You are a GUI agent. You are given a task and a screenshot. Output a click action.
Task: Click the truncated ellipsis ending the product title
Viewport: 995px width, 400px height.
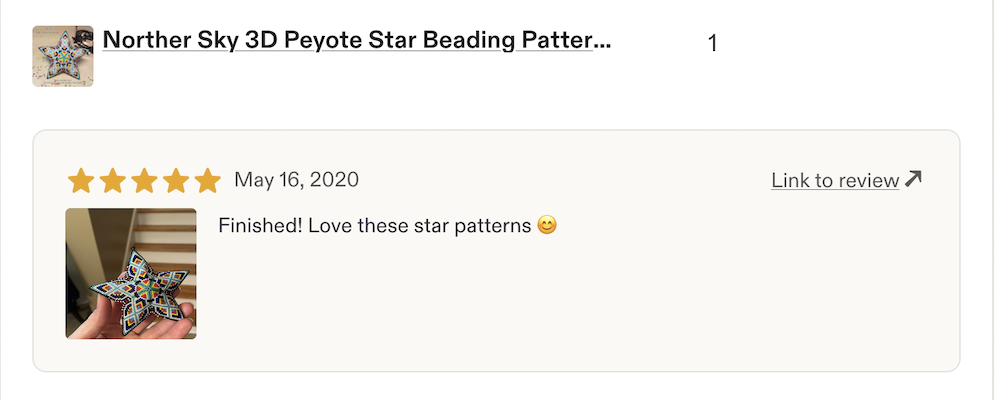(602, 41)
